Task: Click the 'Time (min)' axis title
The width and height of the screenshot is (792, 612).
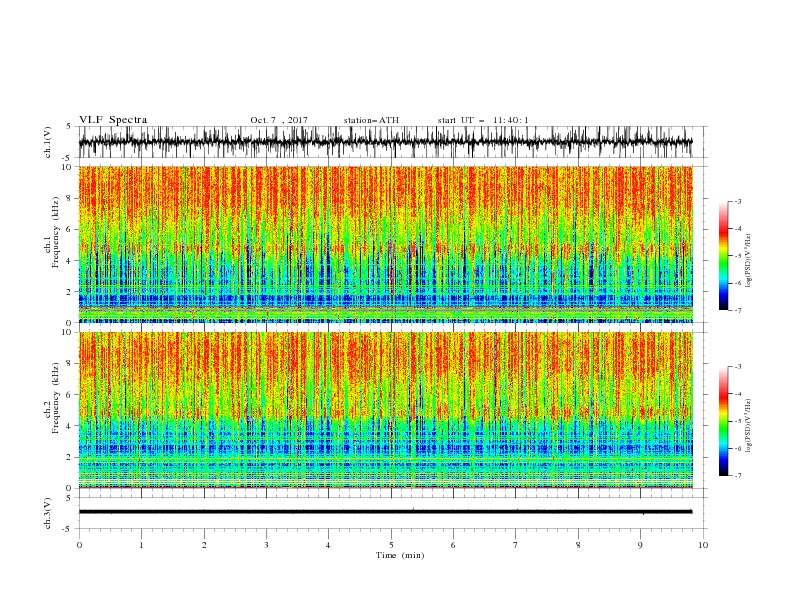Action: pyautogui.click(x=400, y=555)
